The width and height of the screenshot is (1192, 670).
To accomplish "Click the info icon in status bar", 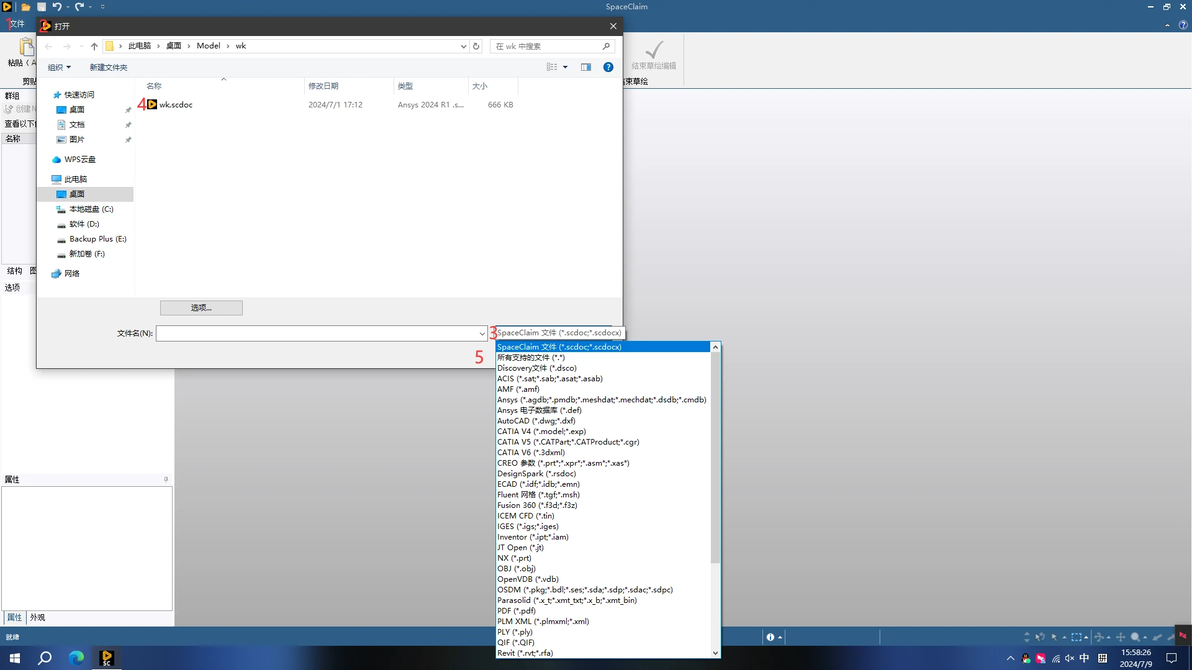I will click(x=770, y=637).
